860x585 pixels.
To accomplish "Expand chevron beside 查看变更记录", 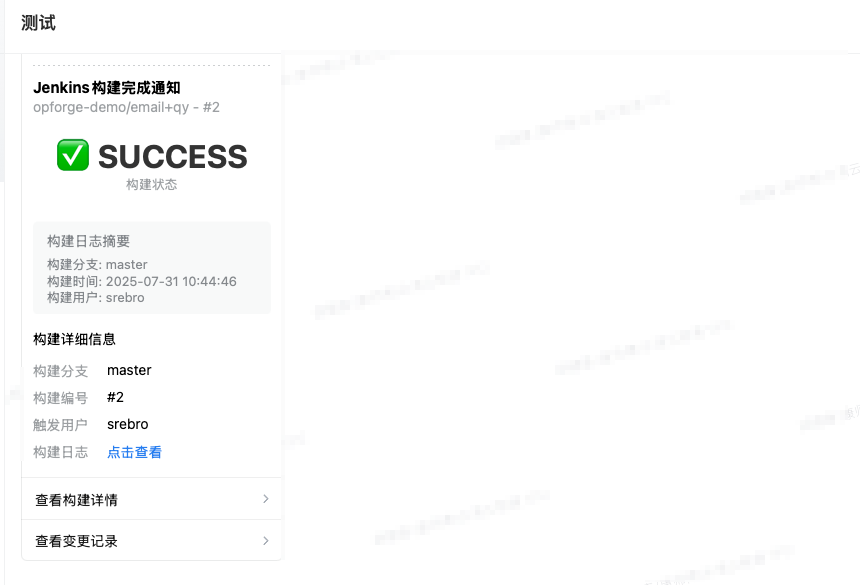I will click(x=266, y=541).
